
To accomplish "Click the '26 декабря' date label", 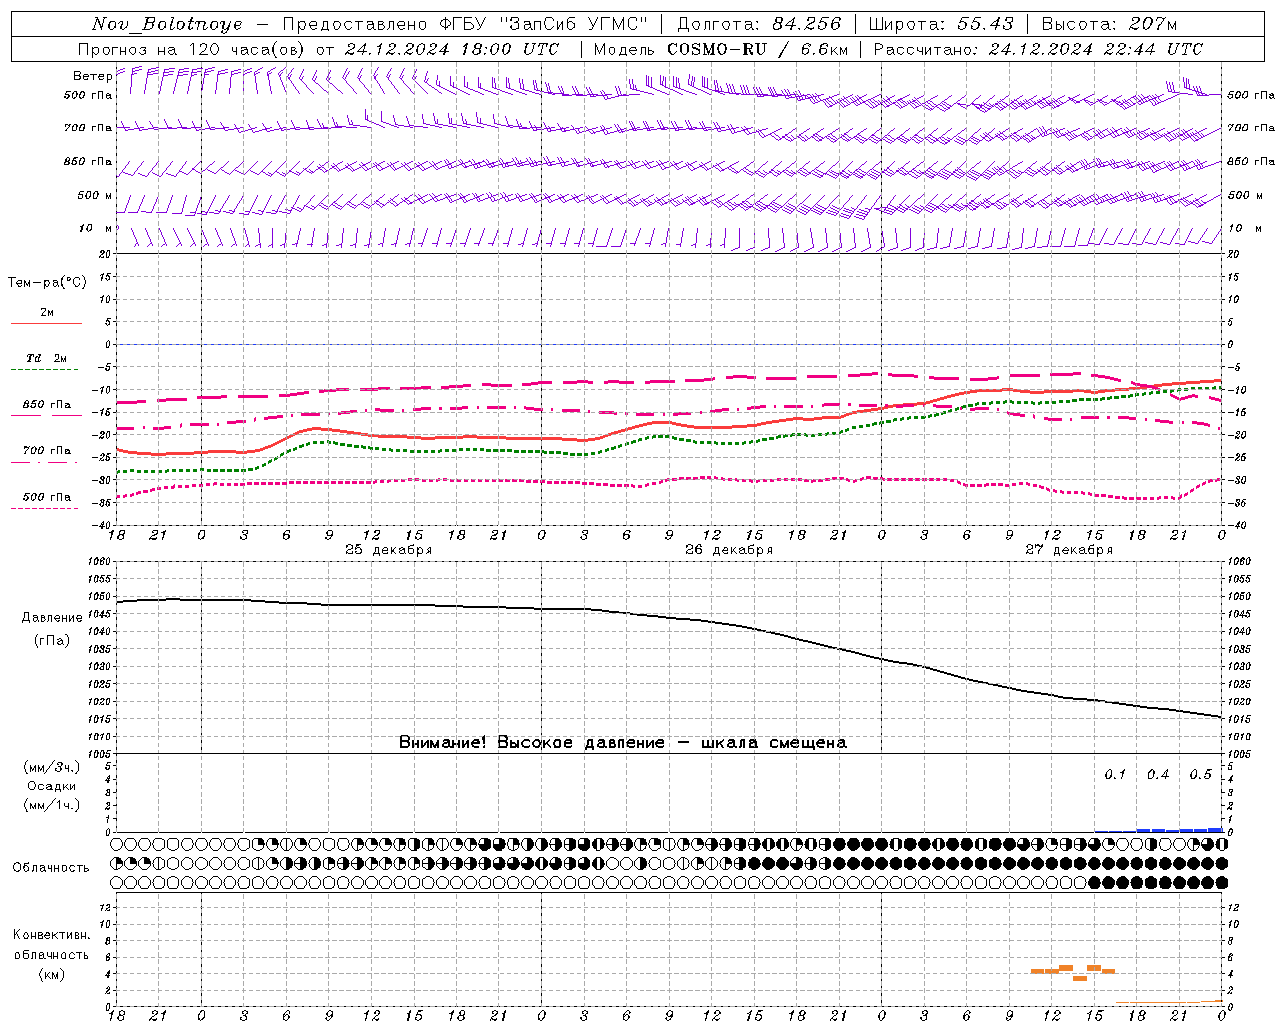I will click(x=729, y=550).
